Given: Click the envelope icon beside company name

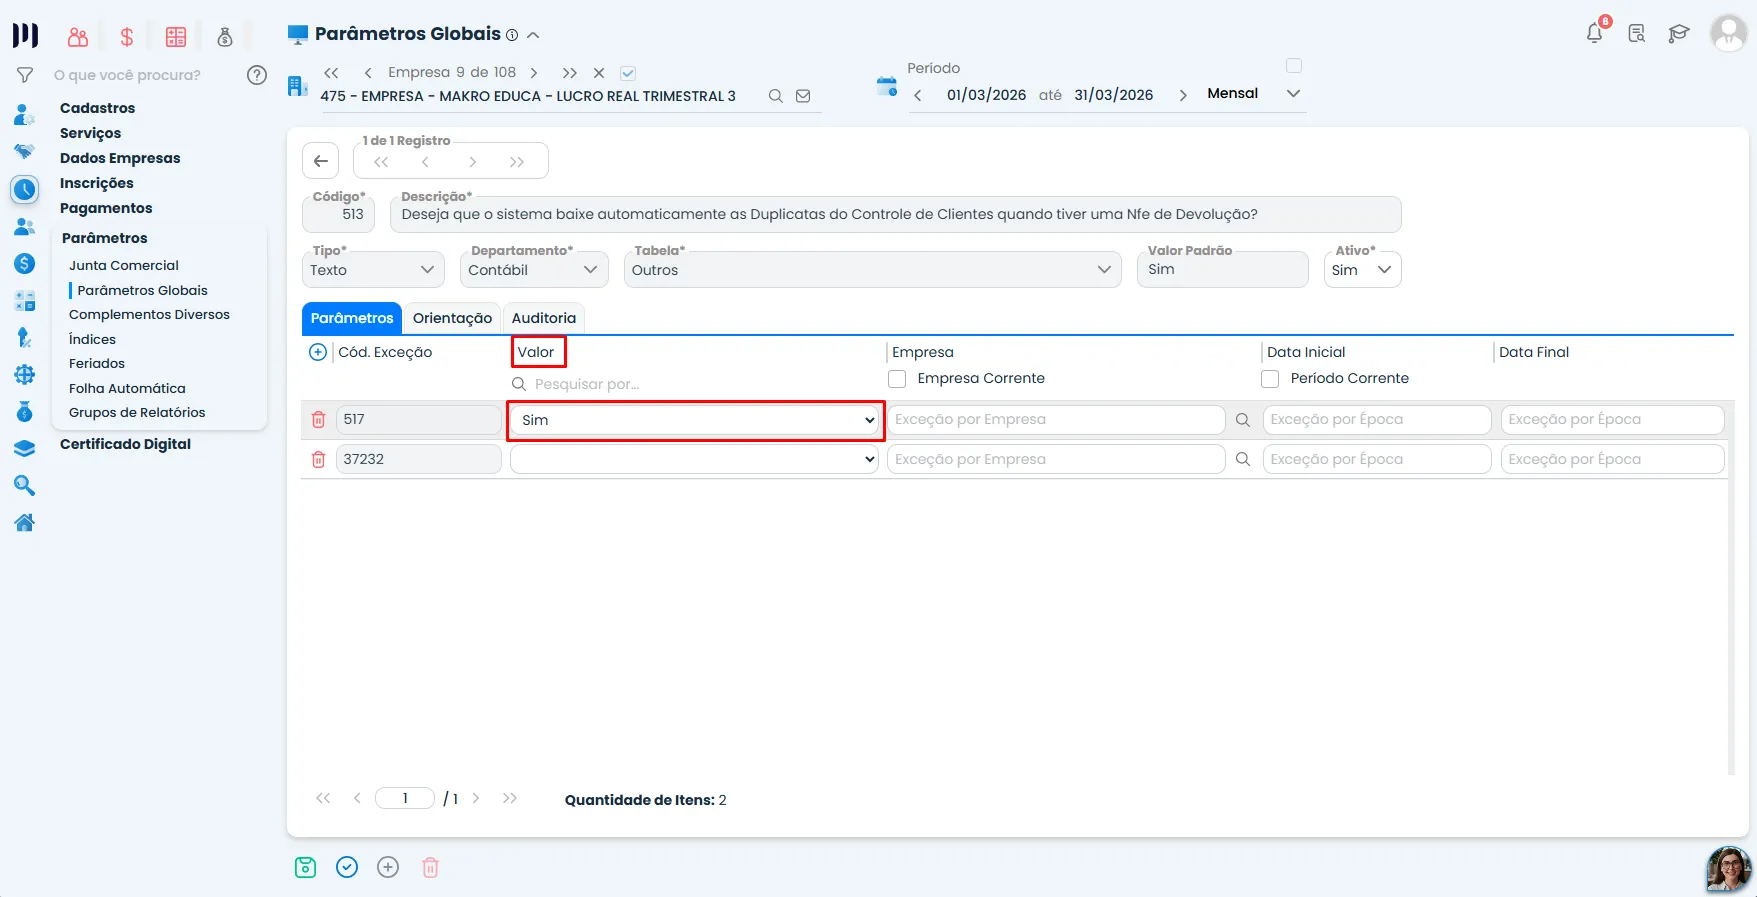Looking at the screenshot, I should pos(803,96).
